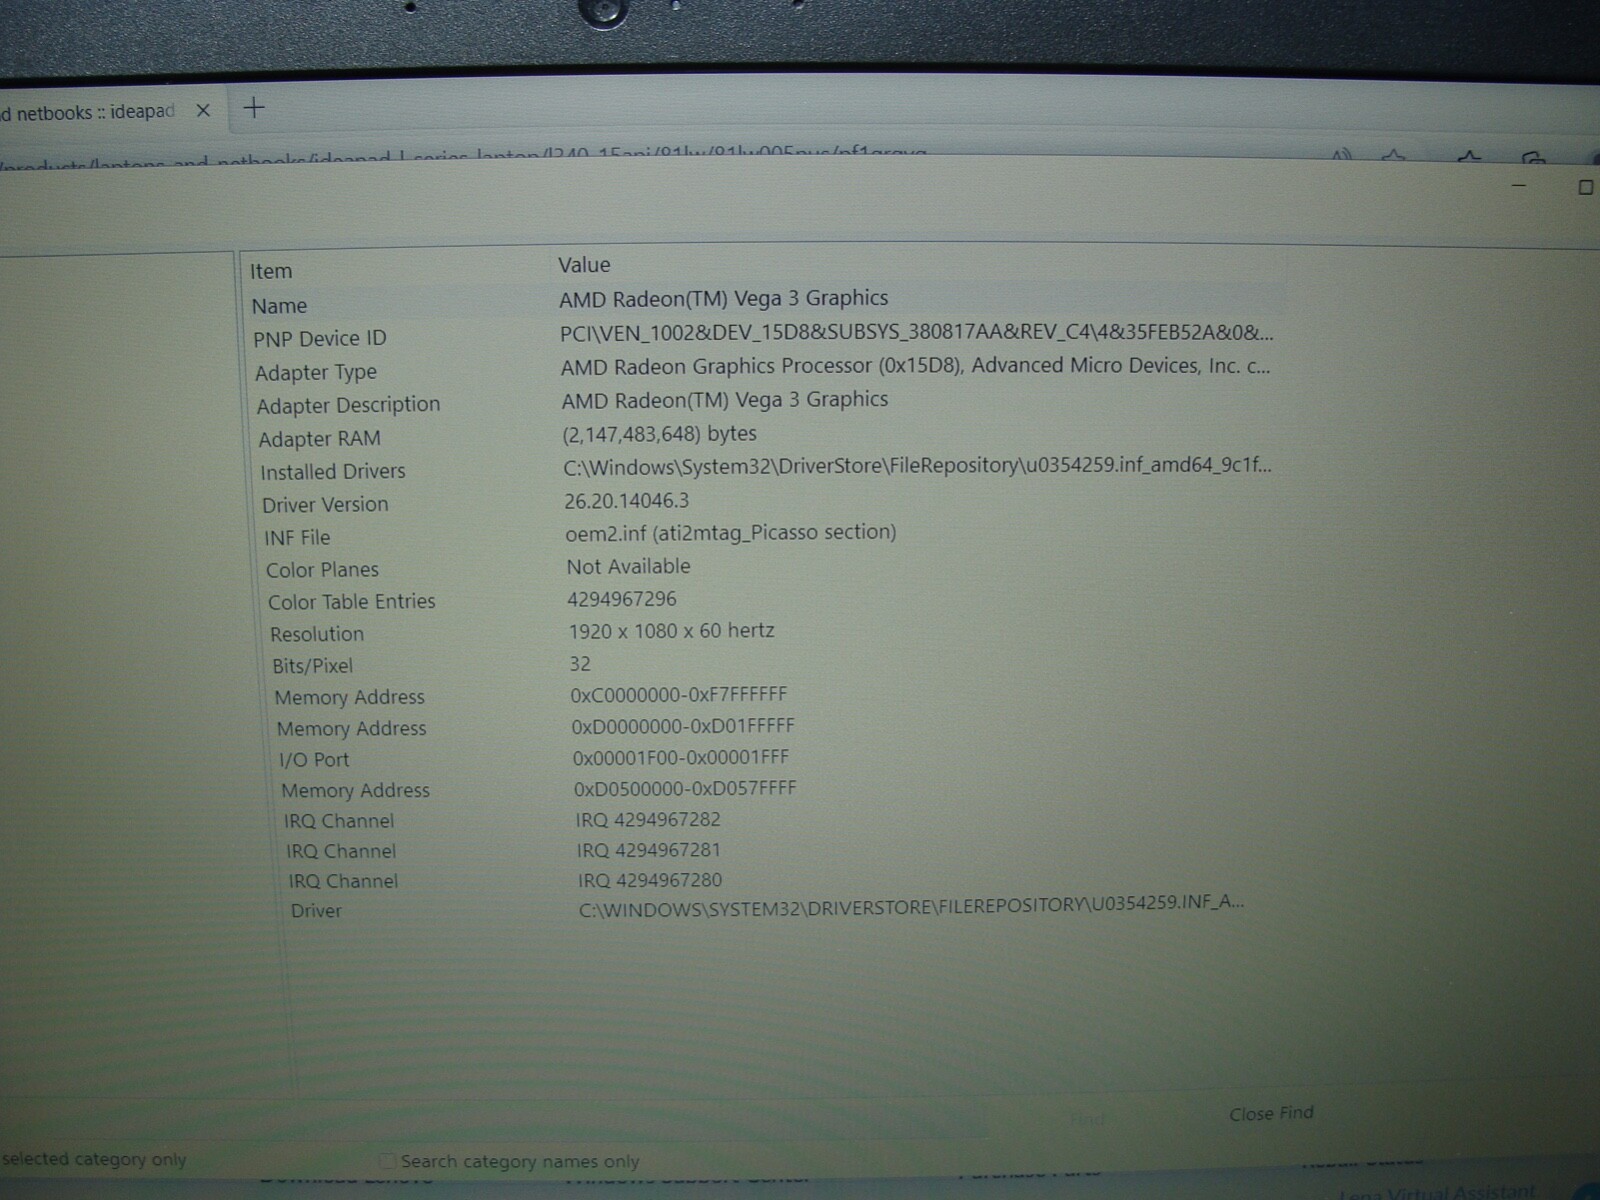
Task: Toggle Search category names only checkbox
Action: click(x=387, y=1161)
